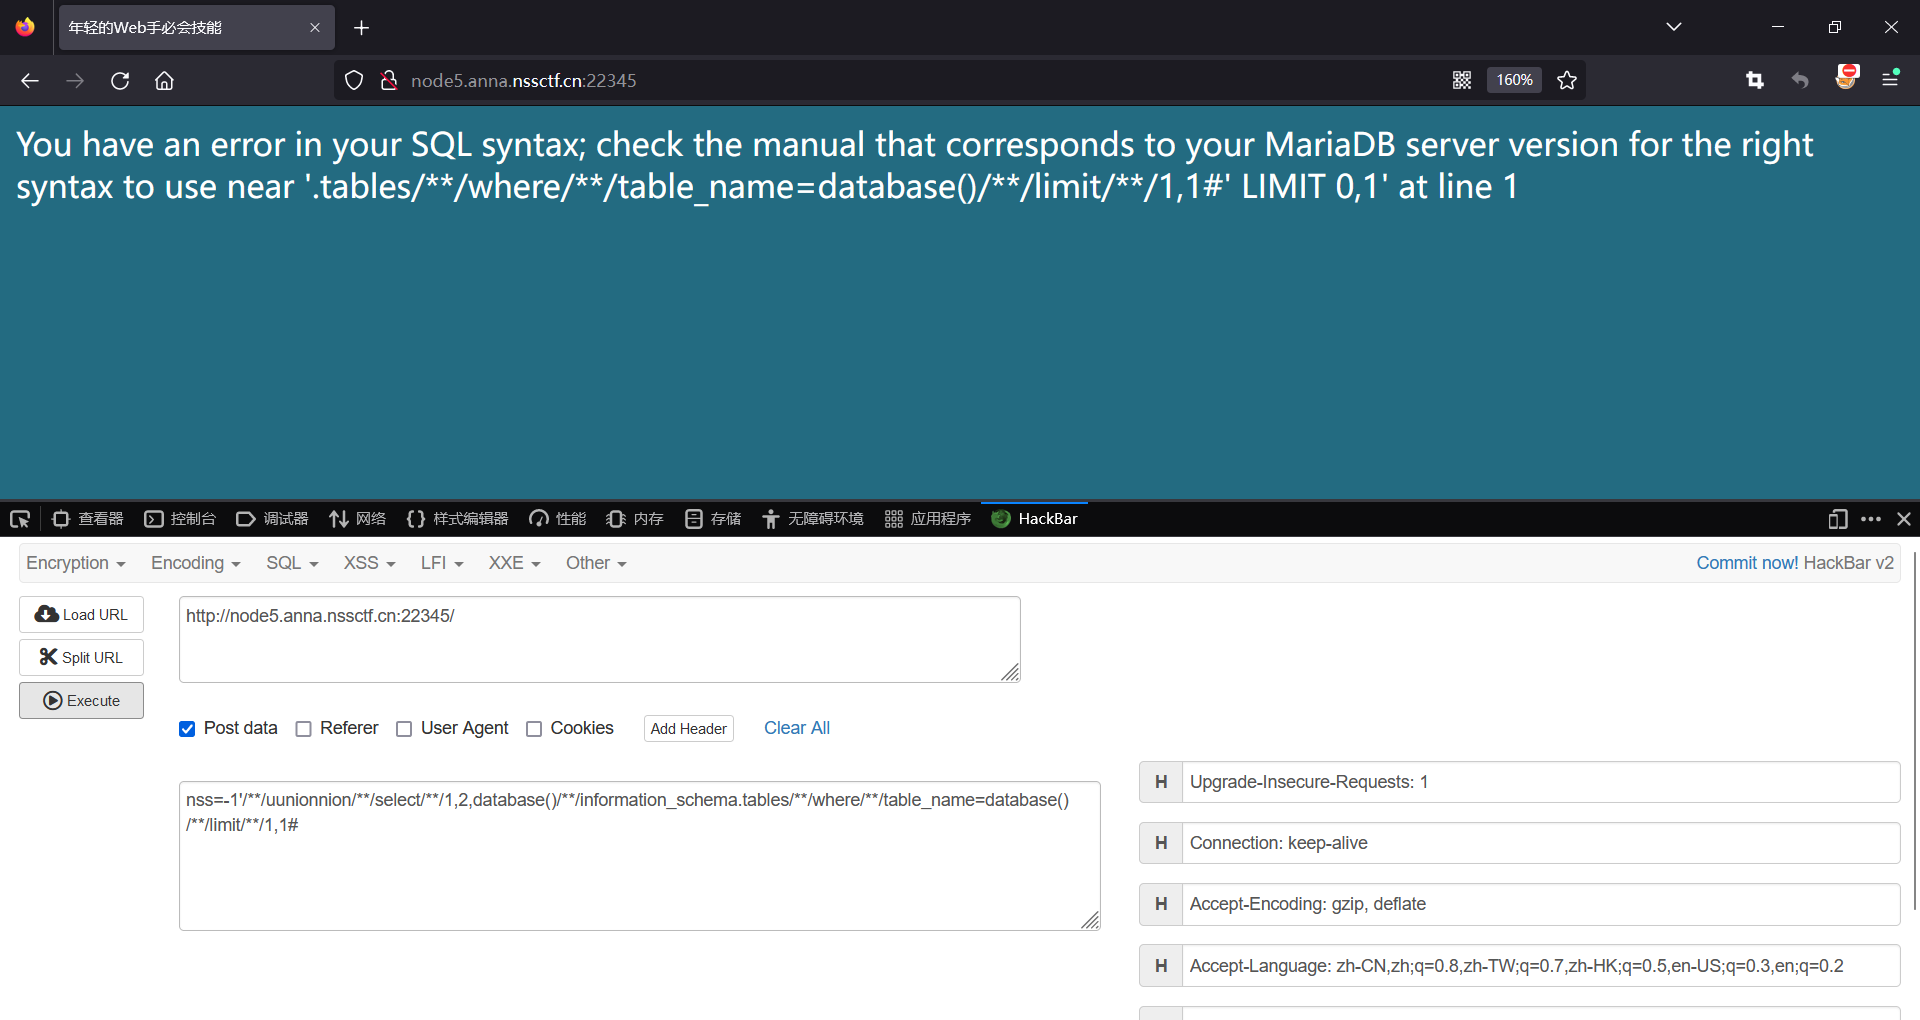Close the developer tools panel
The width and height of the screenshot is (1920, 1020).
(1904, 519)
